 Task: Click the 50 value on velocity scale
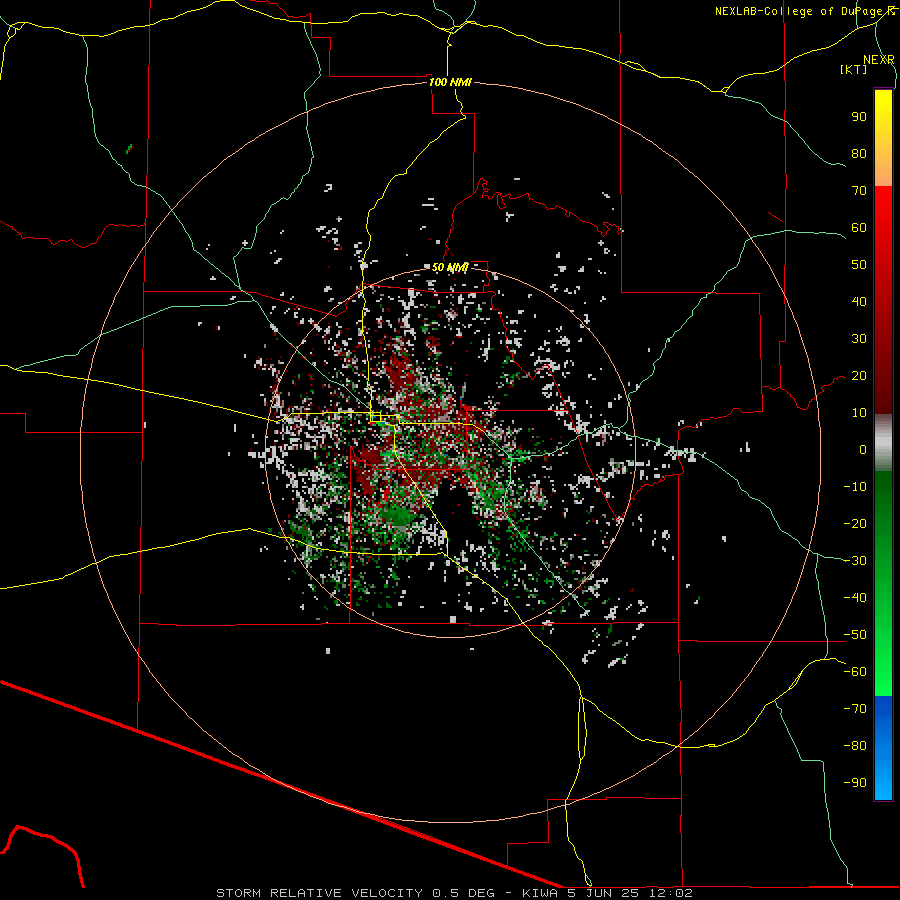coord(859,265)
